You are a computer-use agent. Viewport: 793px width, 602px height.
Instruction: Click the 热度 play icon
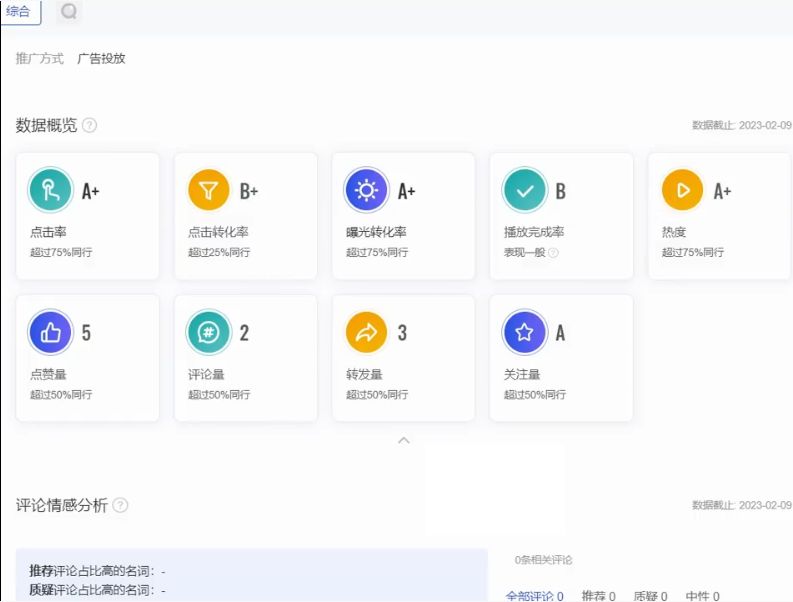682,190
